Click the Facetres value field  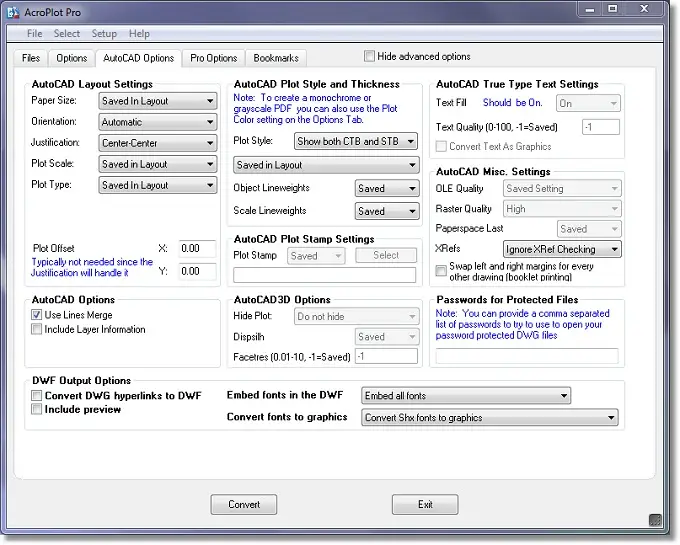(386, 356)
